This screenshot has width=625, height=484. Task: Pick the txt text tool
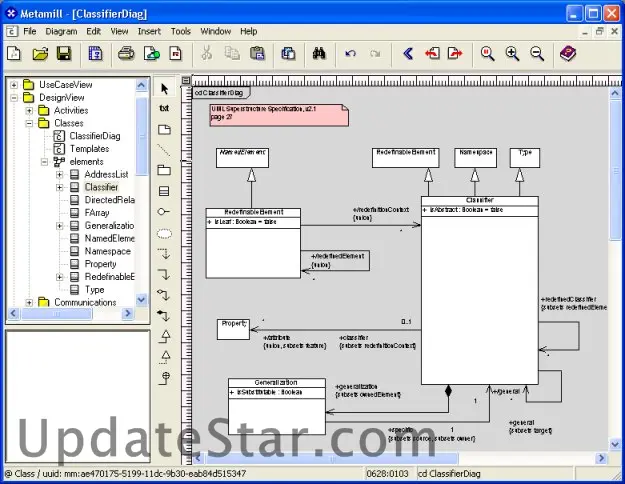point(165,108)
